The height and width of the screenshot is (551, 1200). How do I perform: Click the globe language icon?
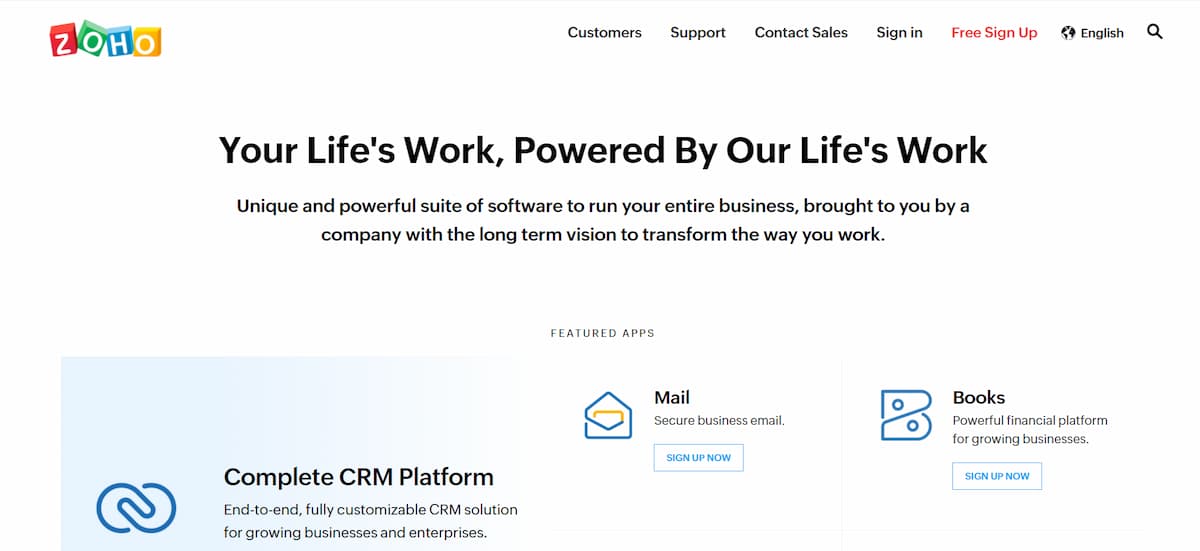[x=1068, y=33]
